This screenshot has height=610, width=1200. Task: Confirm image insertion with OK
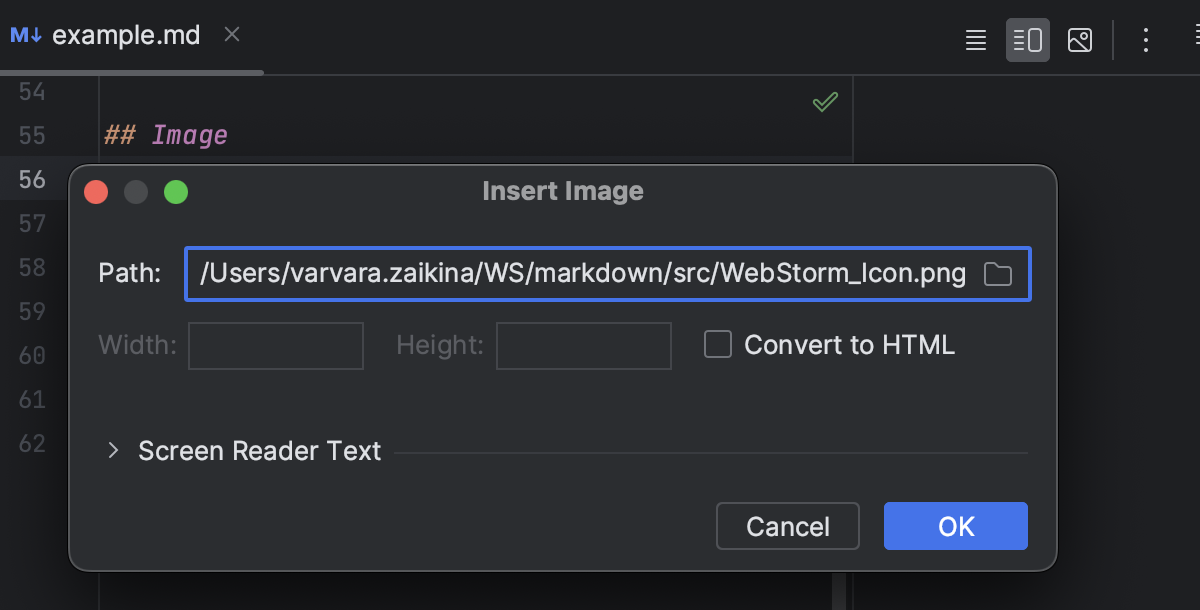(955, 525)
